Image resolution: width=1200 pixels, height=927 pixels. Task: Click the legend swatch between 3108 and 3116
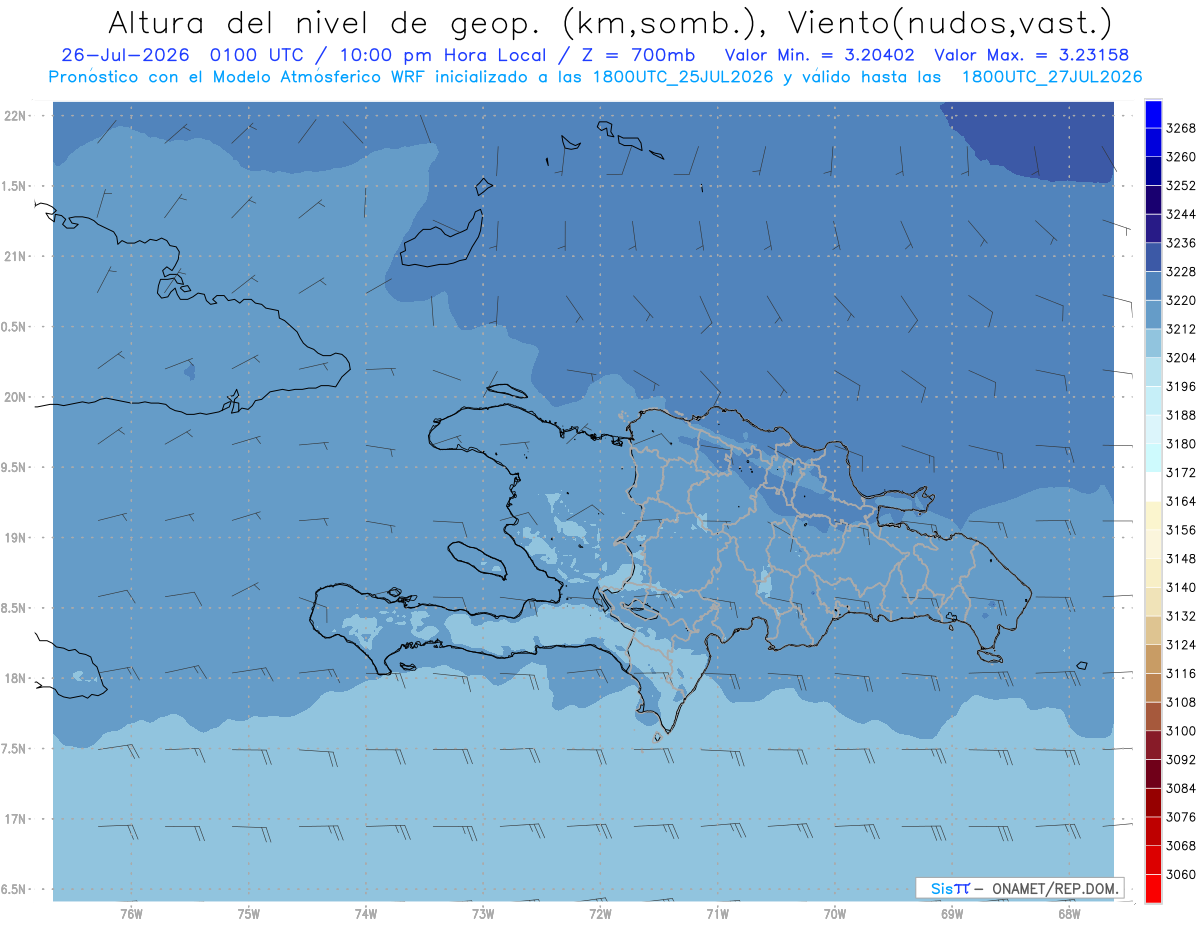(1153, 687)
